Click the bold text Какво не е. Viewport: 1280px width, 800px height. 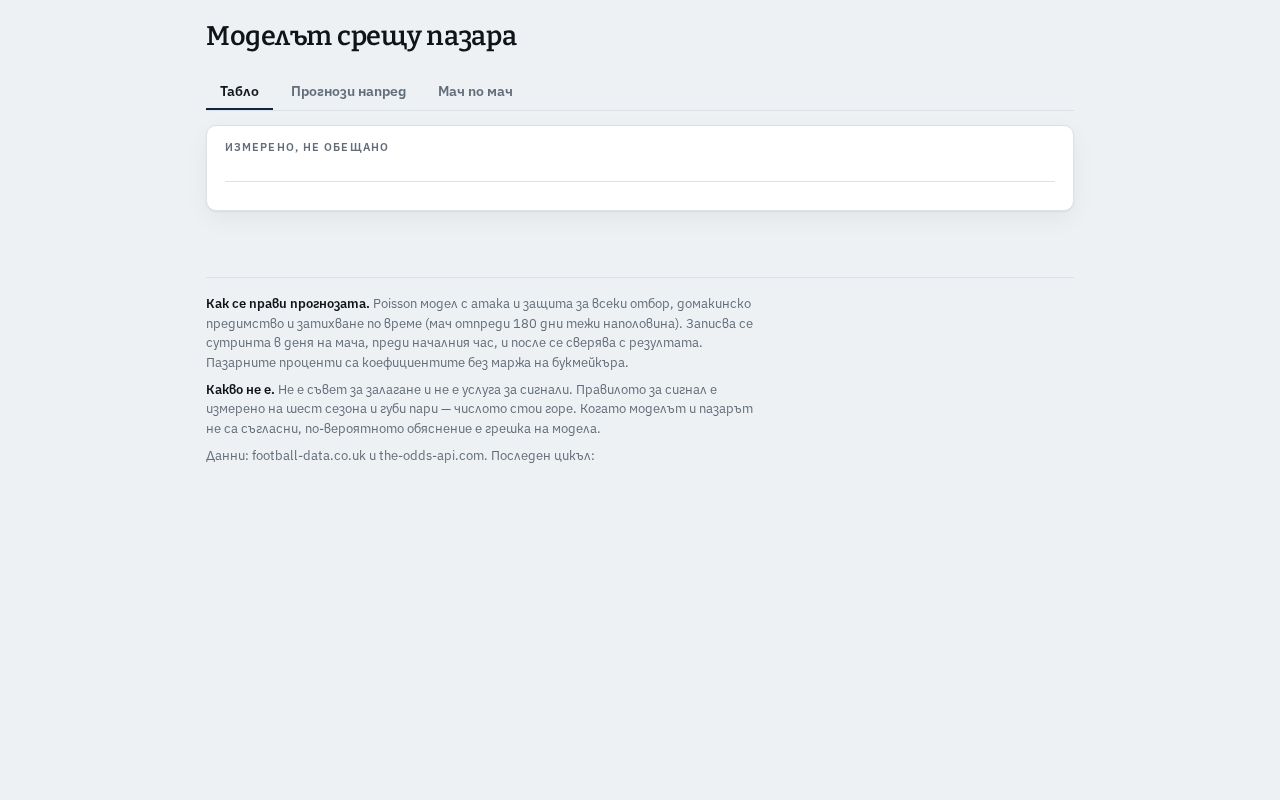(x=240, y=390)
